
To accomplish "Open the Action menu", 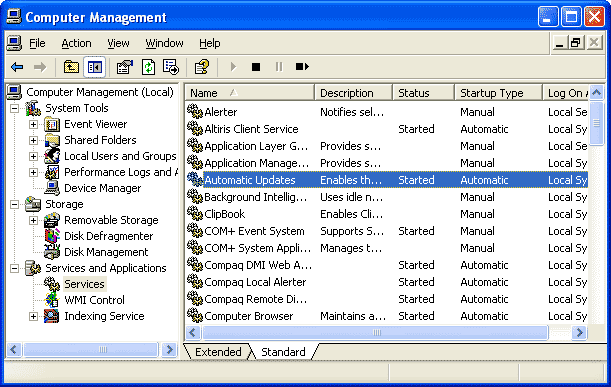I will (76, 43).
